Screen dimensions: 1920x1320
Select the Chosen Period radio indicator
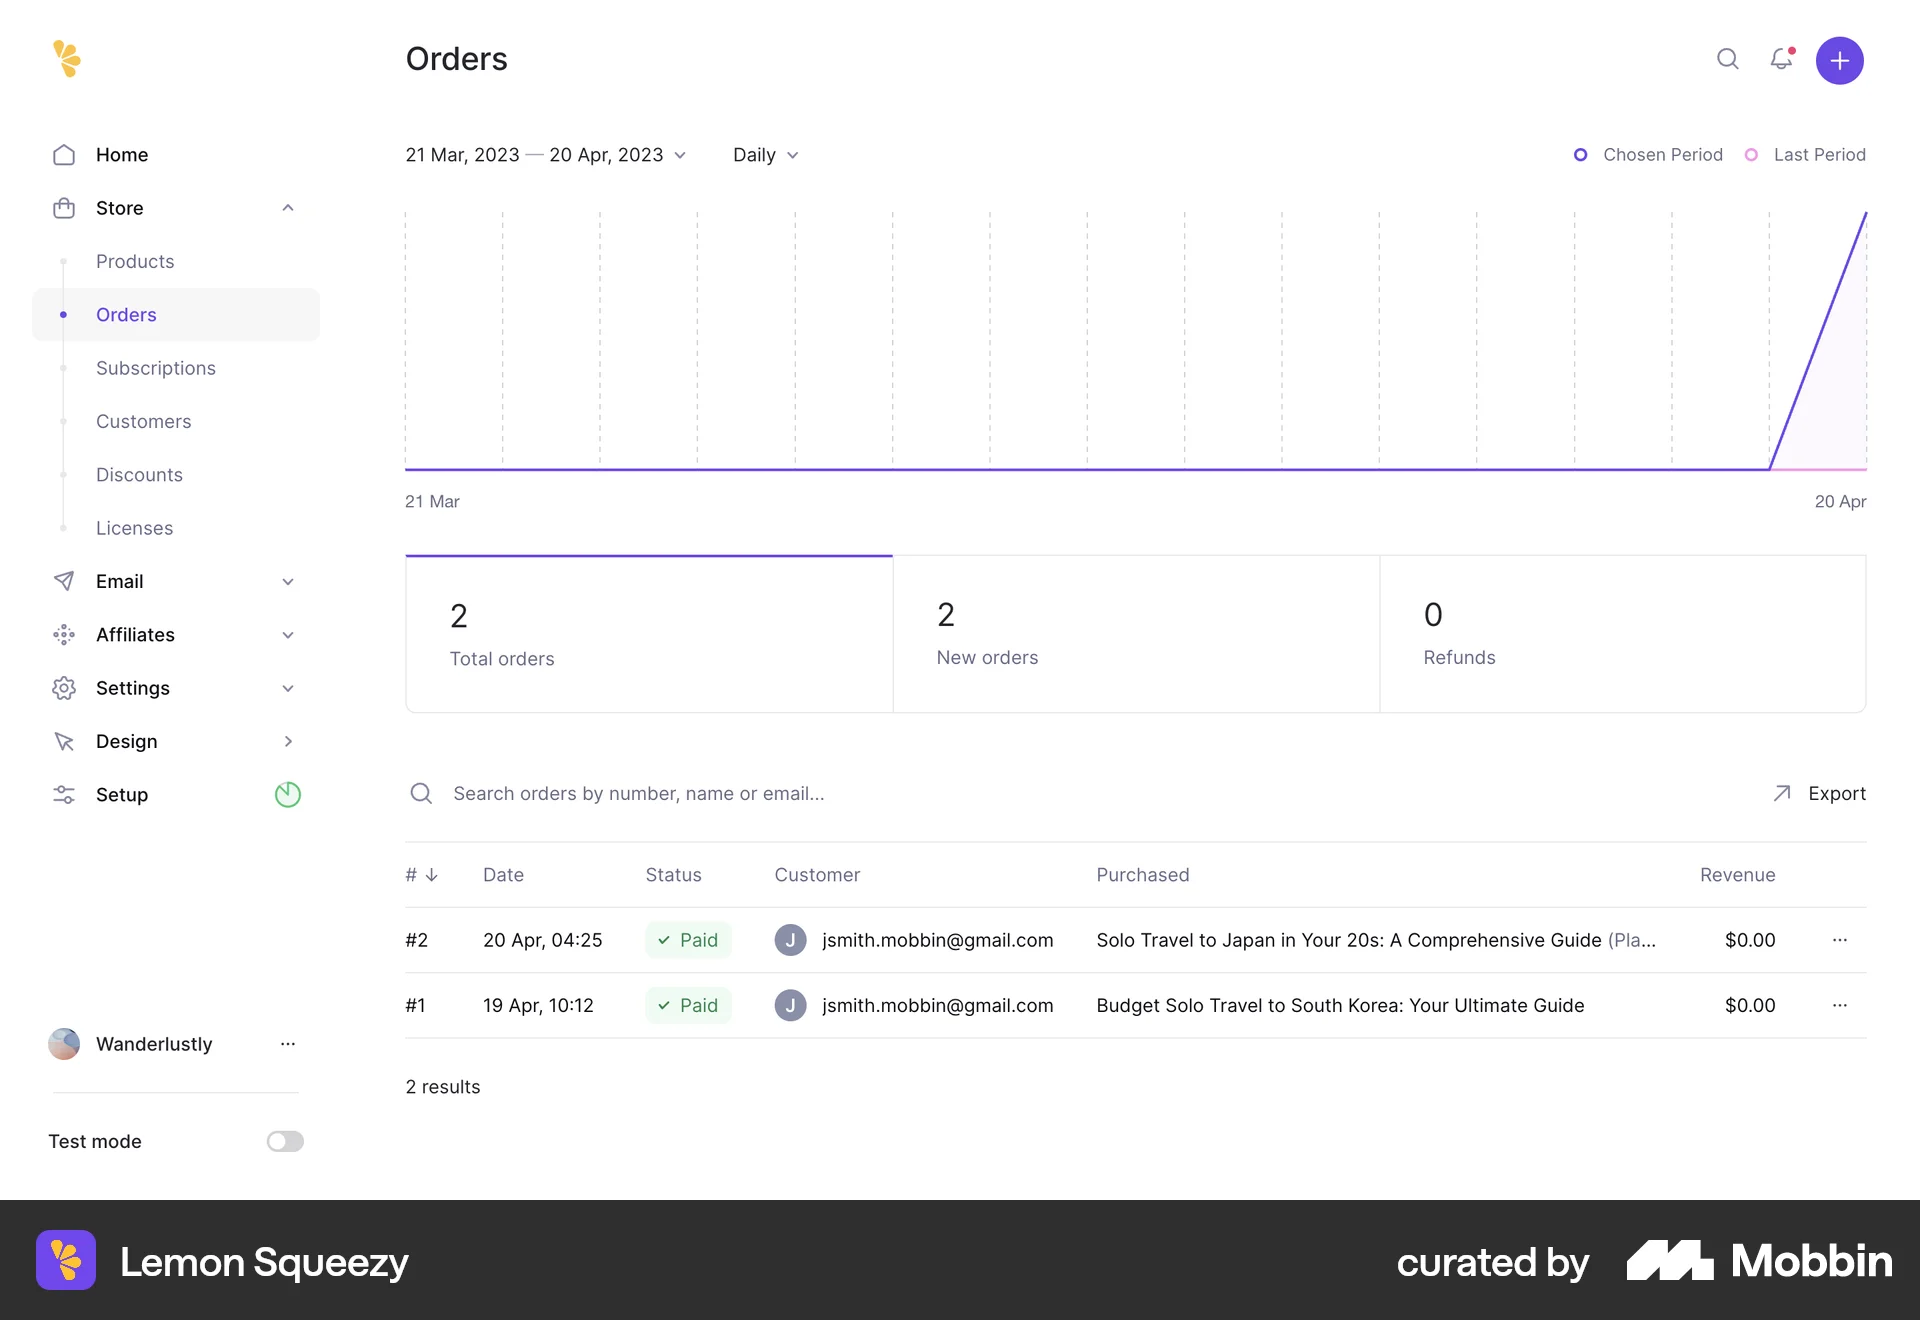pos(1580,155)
